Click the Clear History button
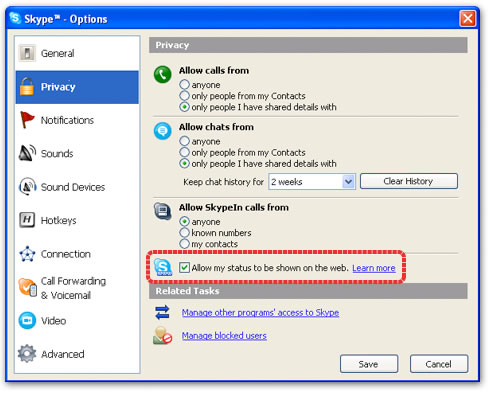This screenshot has height=393, width=491. 409,181
